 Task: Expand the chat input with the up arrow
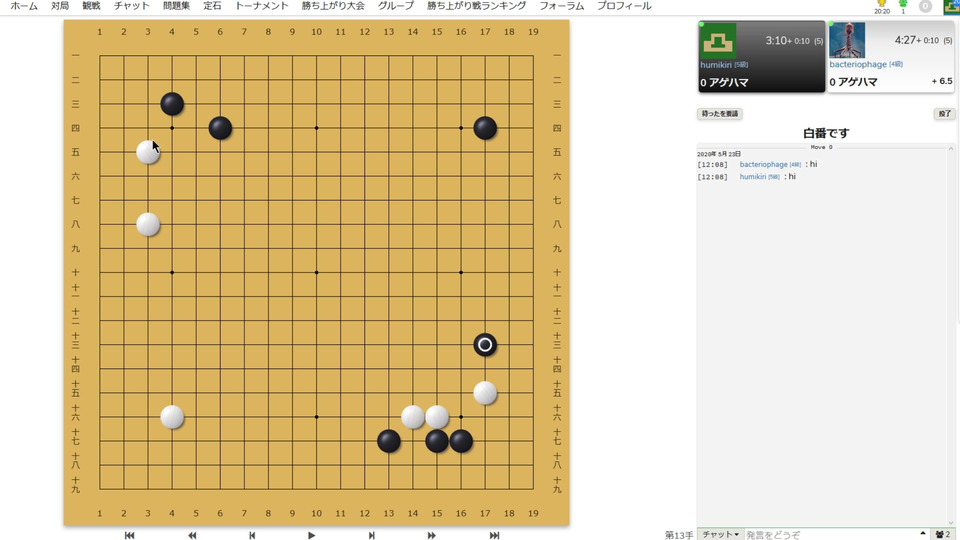(x=923, y=534)
